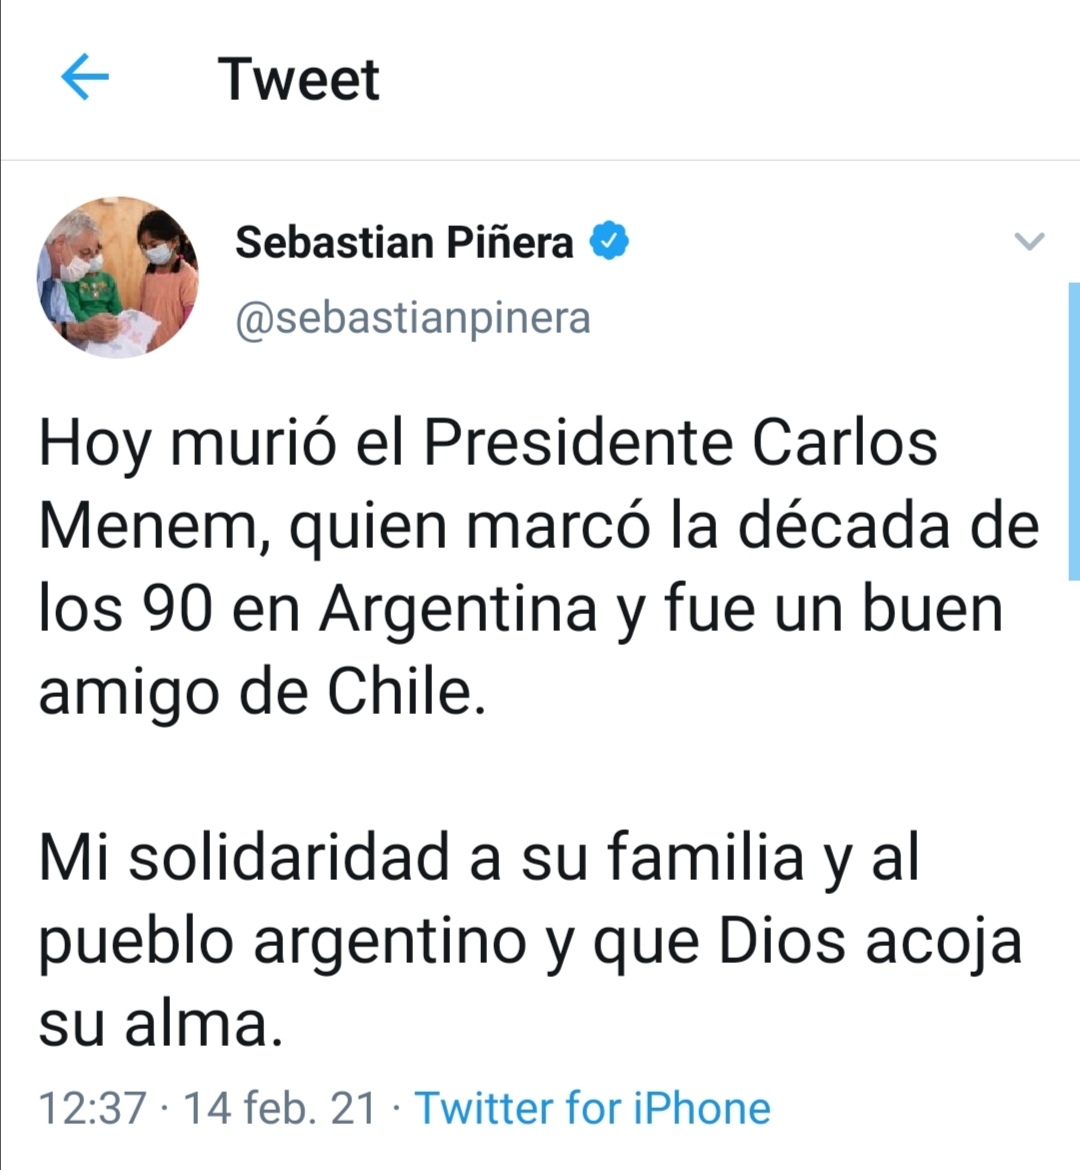Open Sebastian Piñera's profile picture
1080x1170 pixels.
(x=118, y=278)
